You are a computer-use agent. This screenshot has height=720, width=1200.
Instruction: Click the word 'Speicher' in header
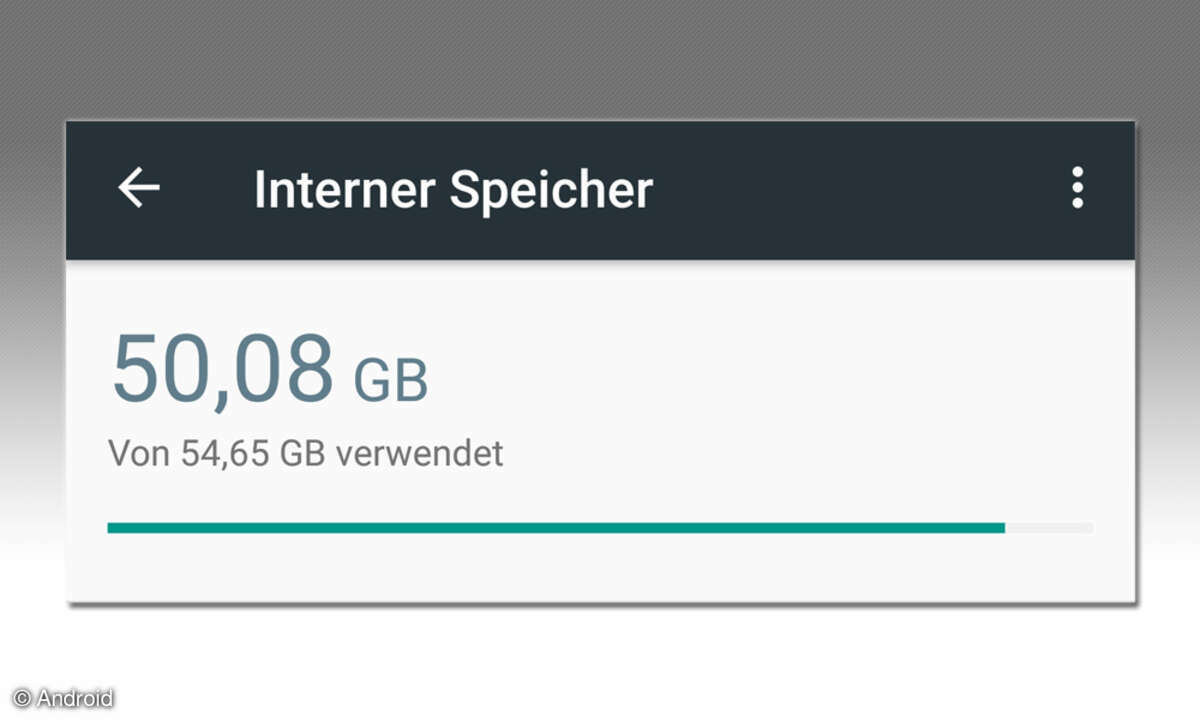(551, 190)
